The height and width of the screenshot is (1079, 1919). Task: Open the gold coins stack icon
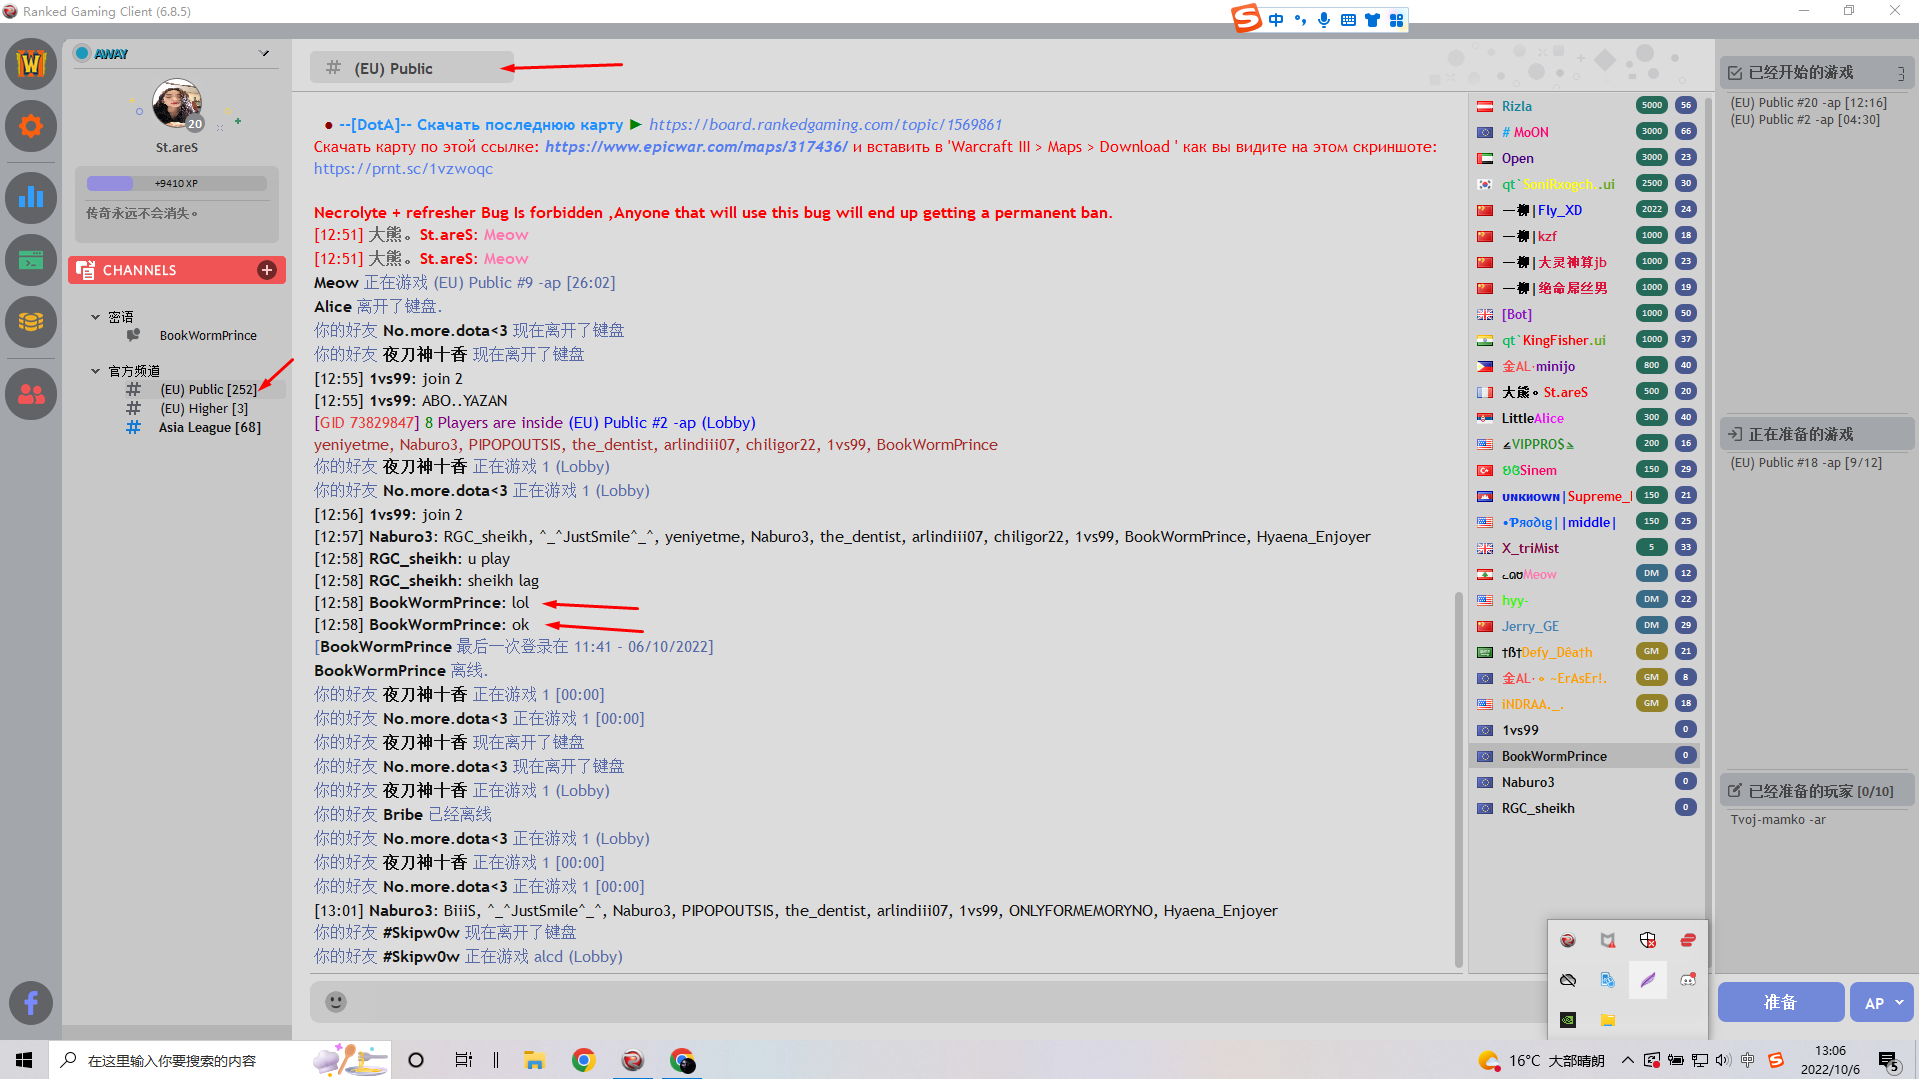[x=31, y=322]
